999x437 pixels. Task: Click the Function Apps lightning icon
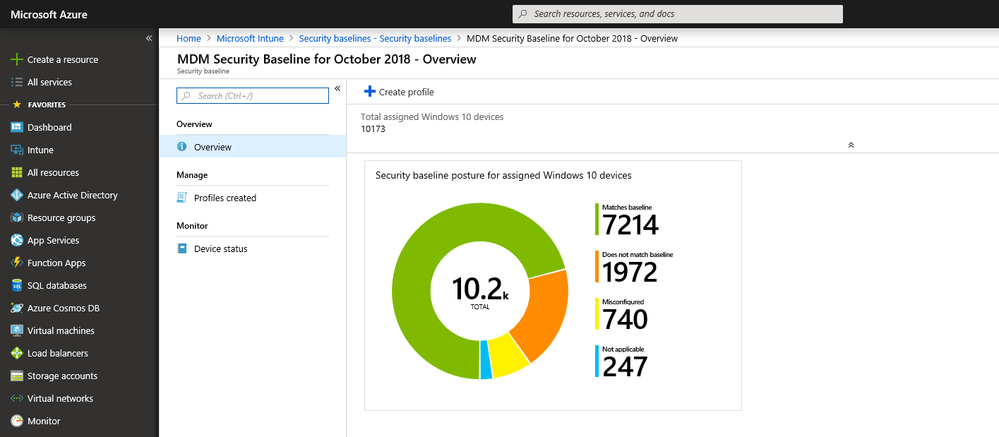click(x=17, y=263)
